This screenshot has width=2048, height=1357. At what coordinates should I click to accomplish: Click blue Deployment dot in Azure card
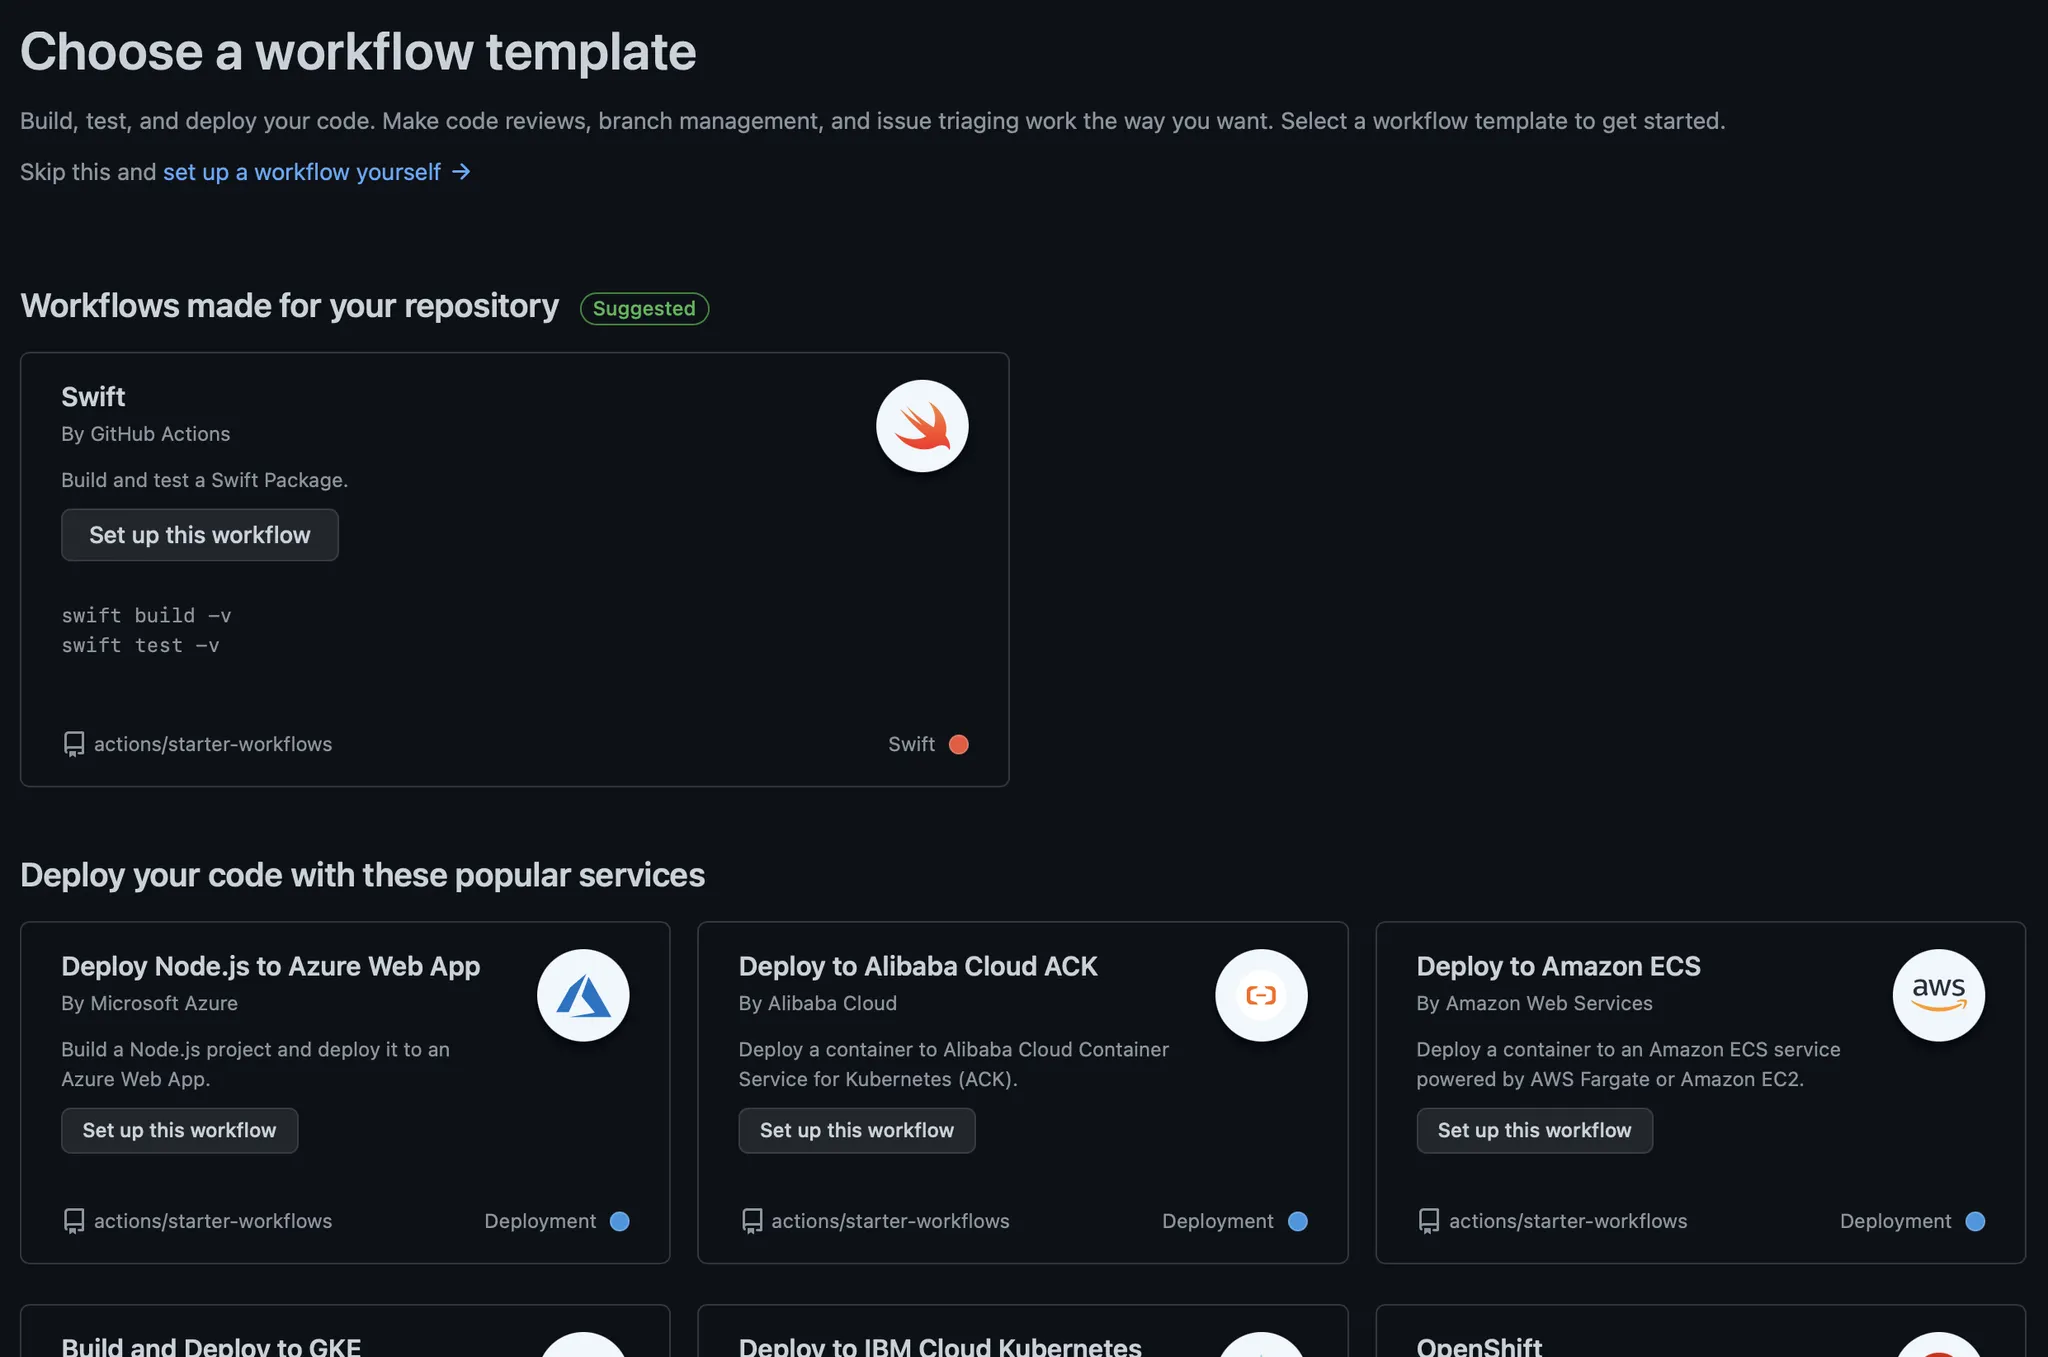click(620, 1221)
